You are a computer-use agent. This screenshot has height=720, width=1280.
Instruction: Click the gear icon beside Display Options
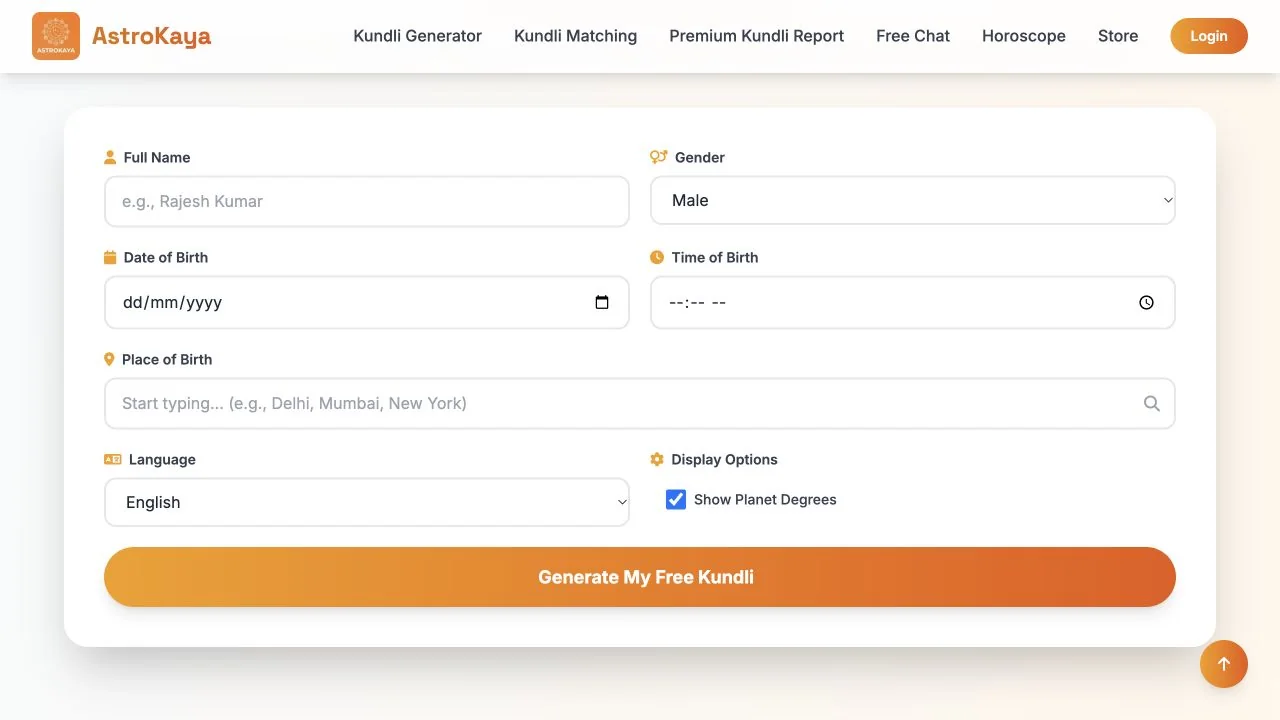657,459
